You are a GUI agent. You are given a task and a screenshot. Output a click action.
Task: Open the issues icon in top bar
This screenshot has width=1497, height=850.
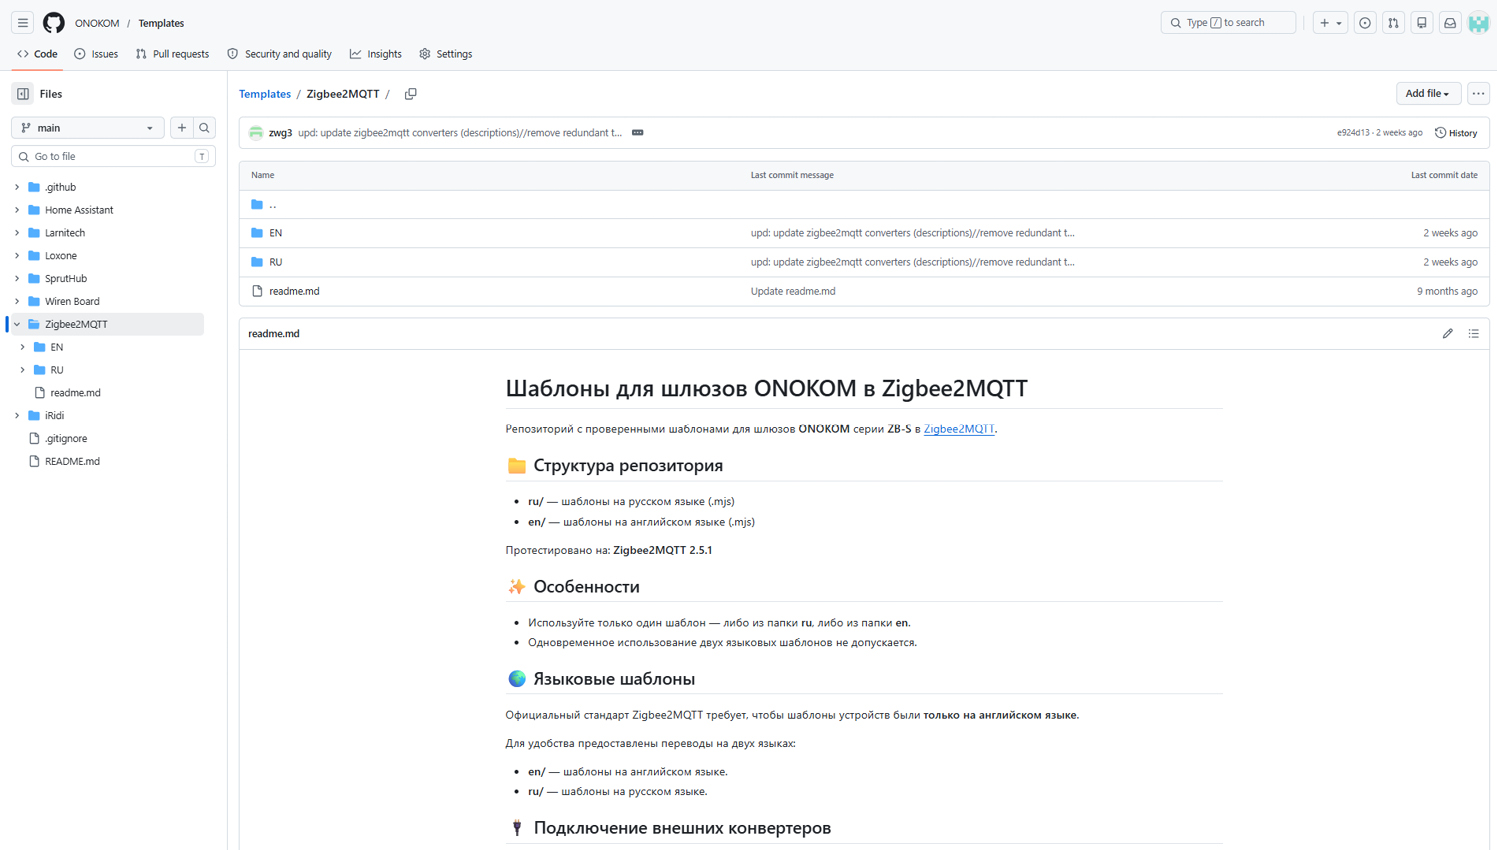(x=1364, y=22)
